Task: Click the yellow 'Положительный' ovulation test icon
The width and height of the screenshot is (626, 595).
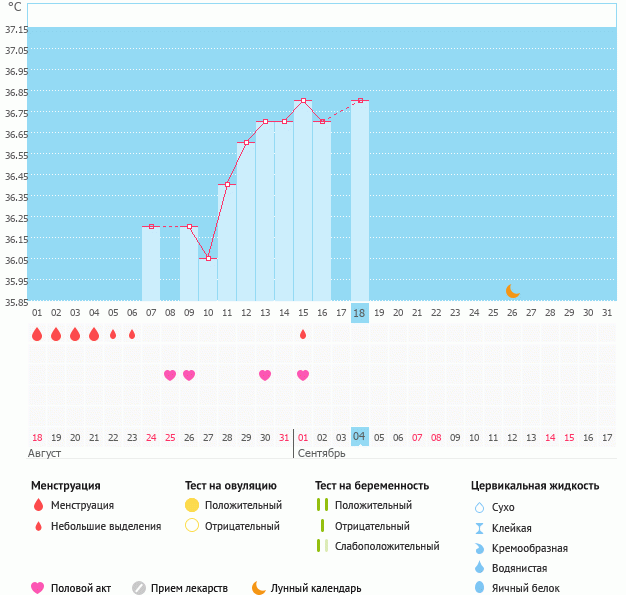Action: click(193, 506)
